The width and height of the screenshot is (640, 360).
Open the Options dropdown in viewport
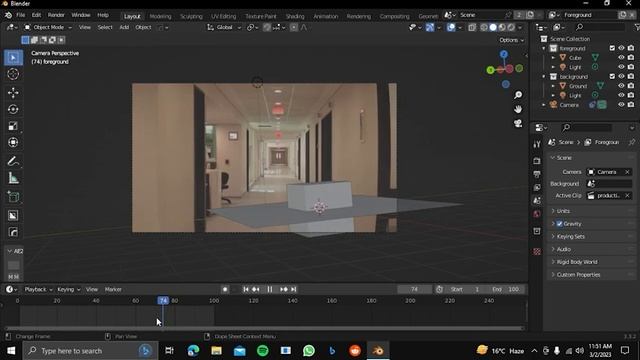tap(511, 40)
